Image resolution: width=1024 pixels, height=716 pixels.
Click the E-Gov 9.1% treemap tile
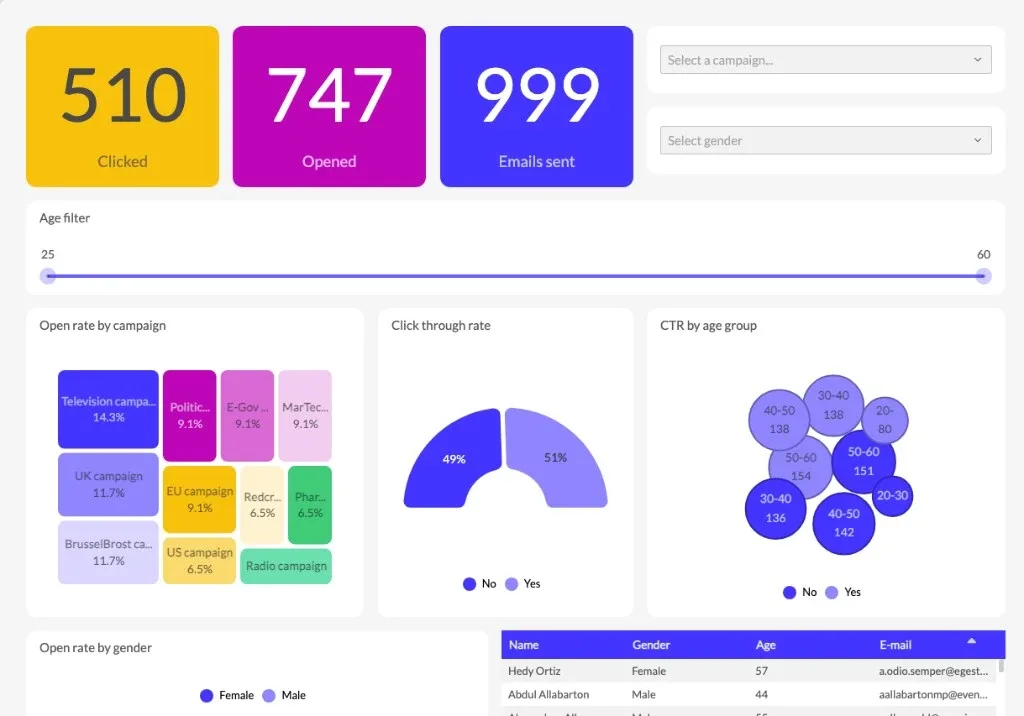(x=248, y=415)
